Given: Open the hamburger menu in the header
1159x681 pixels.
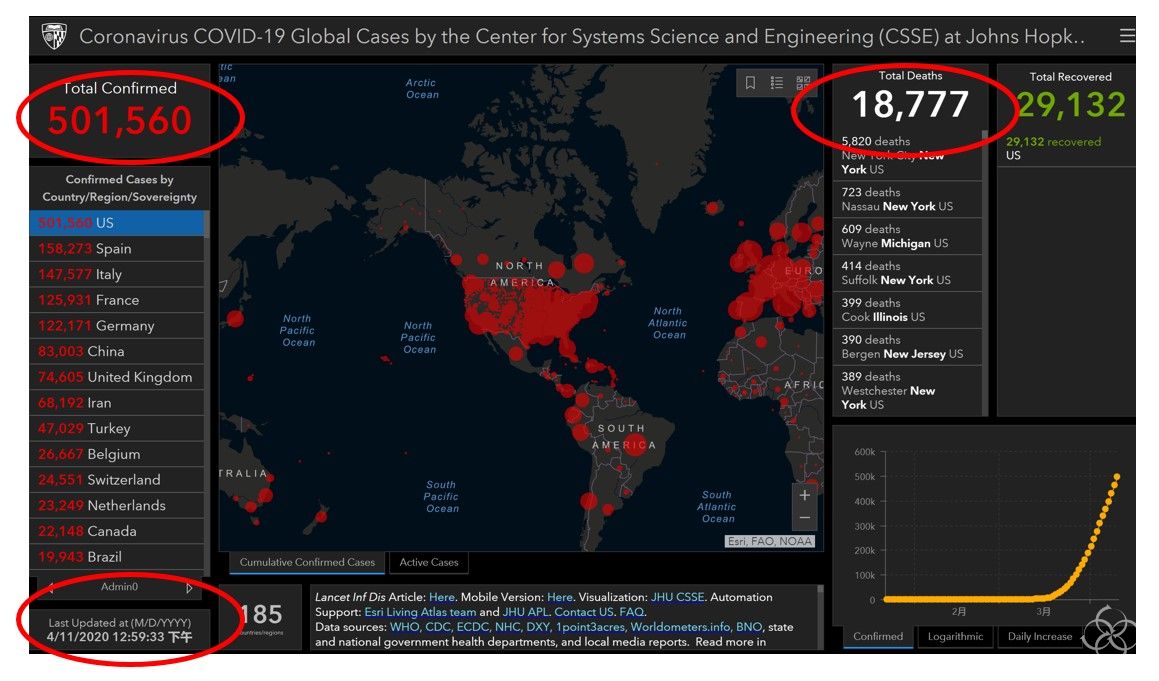Looking at the screenshot, I should coord(1126,35).
